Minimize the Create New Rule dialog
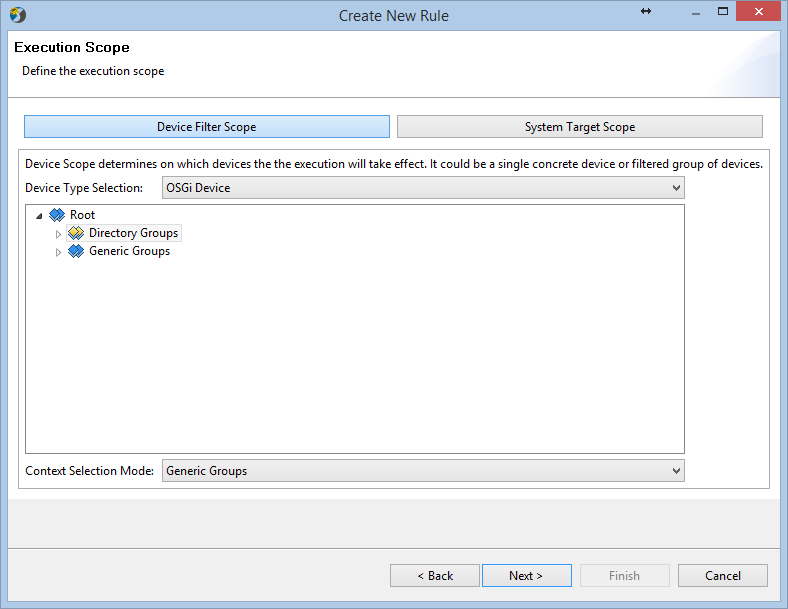788x609 pixels. click(x=696, y=14)
